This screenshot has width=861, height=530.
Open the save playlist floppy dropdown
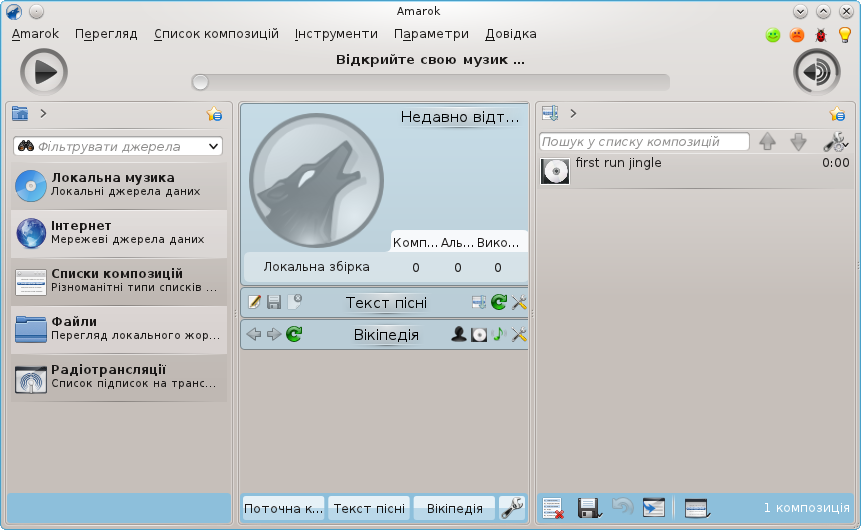pyautogui.click(x=589, y=508)
